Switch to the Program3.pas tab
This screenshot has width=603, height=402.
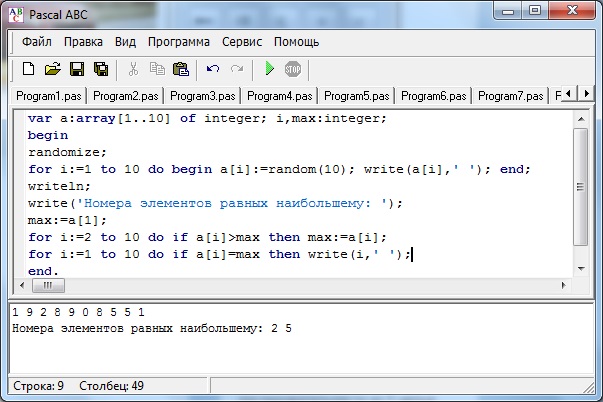(200, 96)
